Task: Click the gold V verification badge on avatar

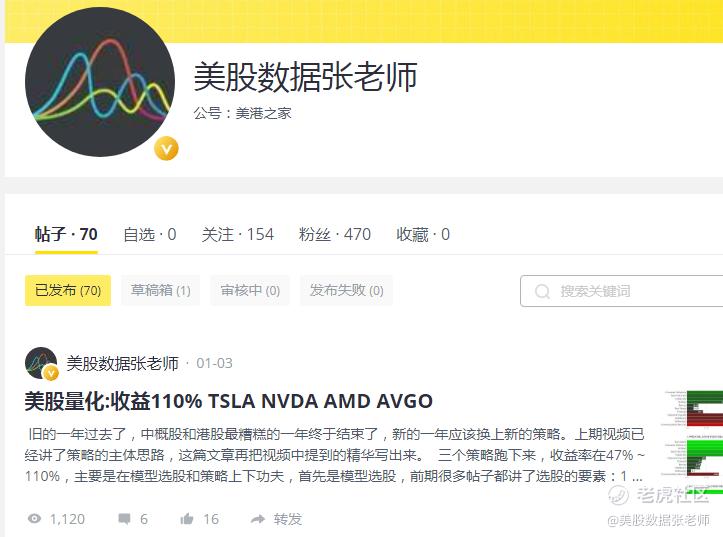Action: tap(166, 149)
